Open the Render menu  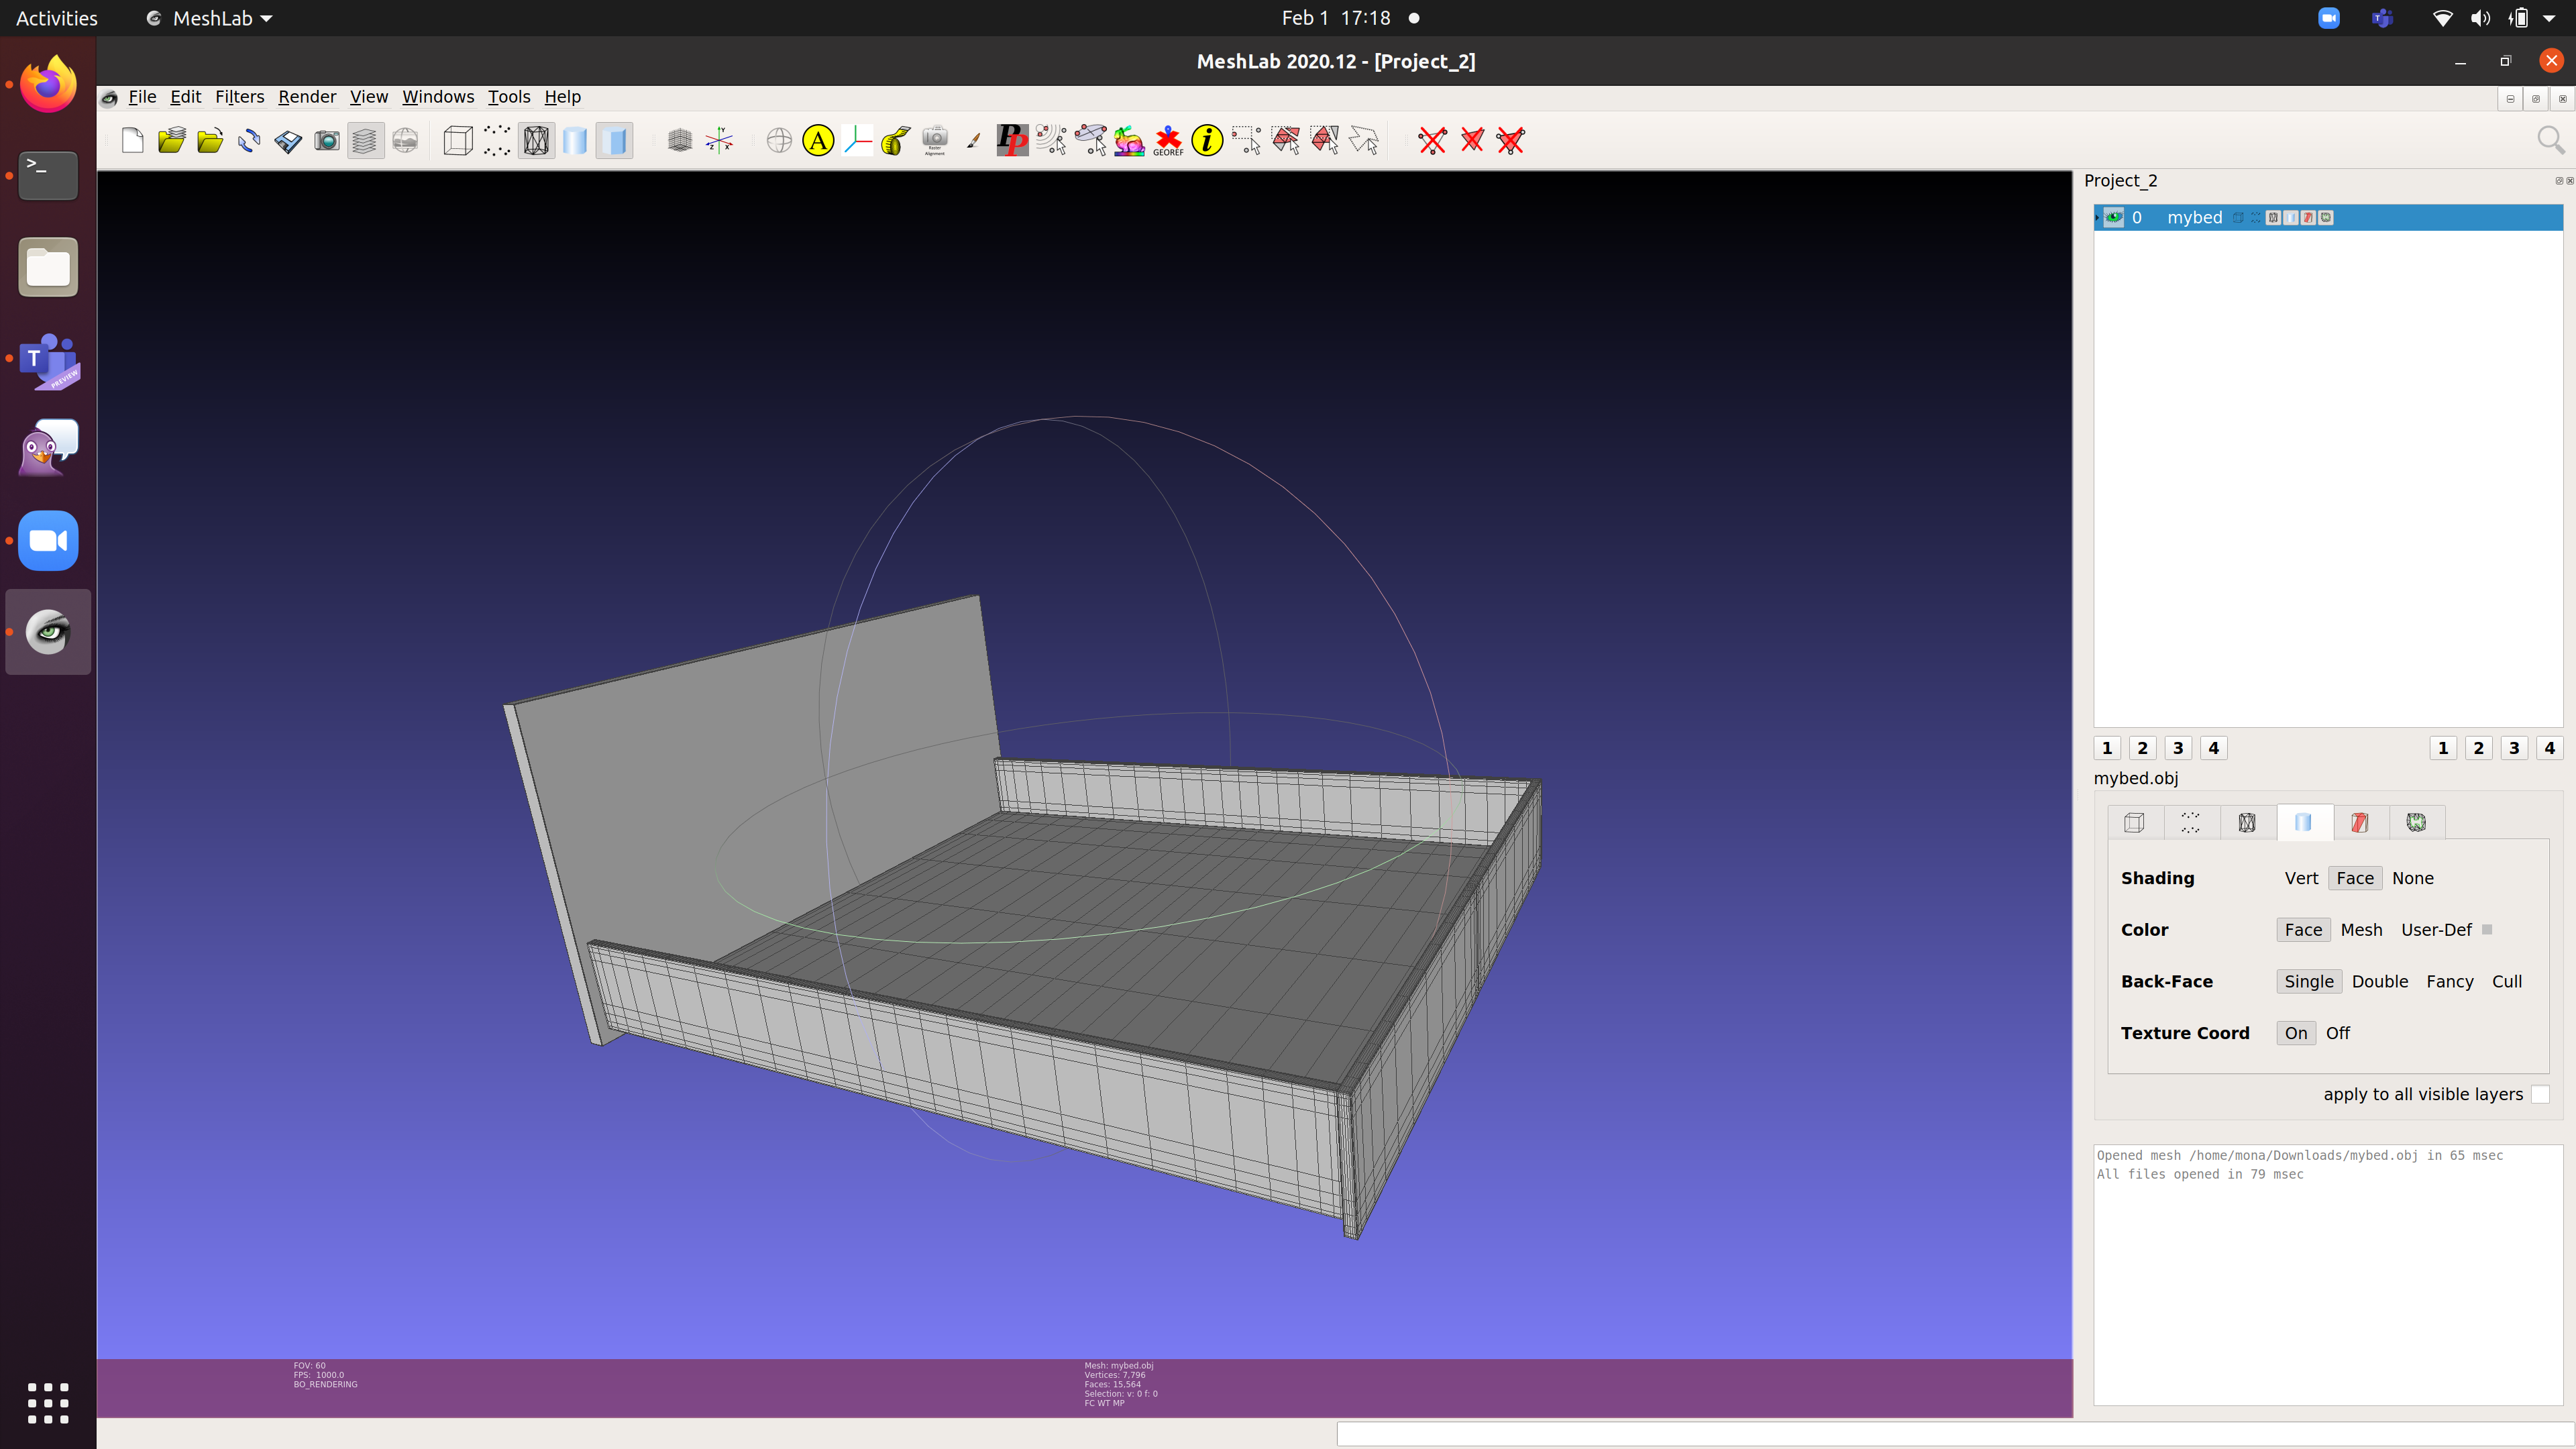pyautogui.click(x=306, y=97)
